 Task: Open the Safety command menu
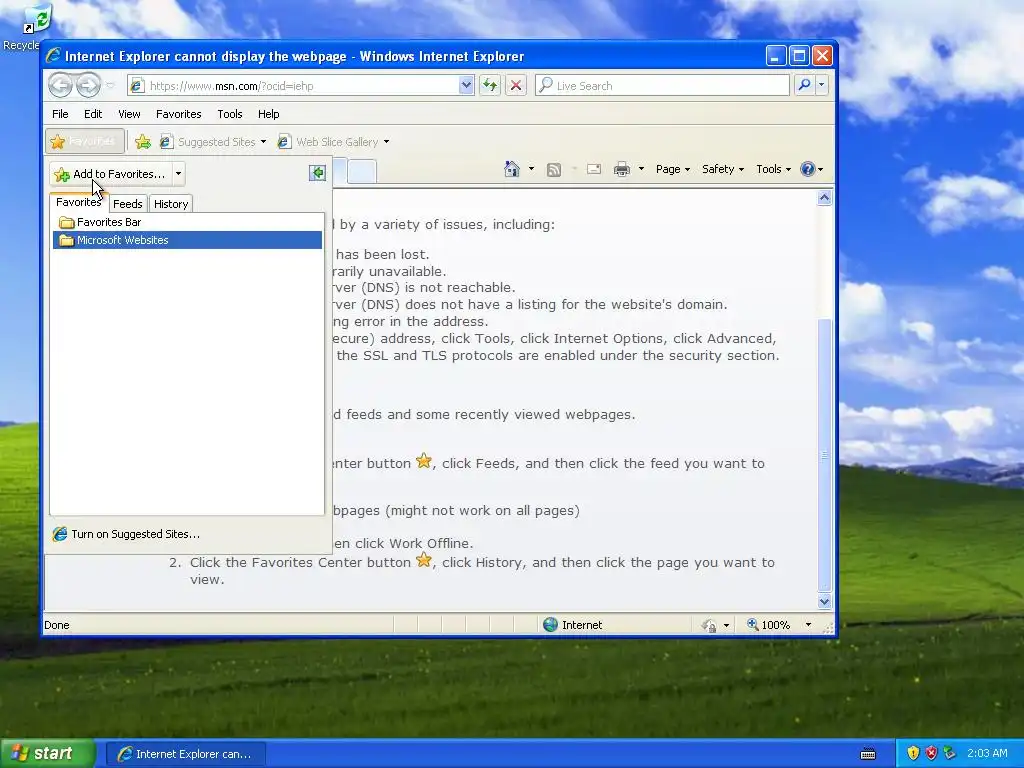coord(722,169)
